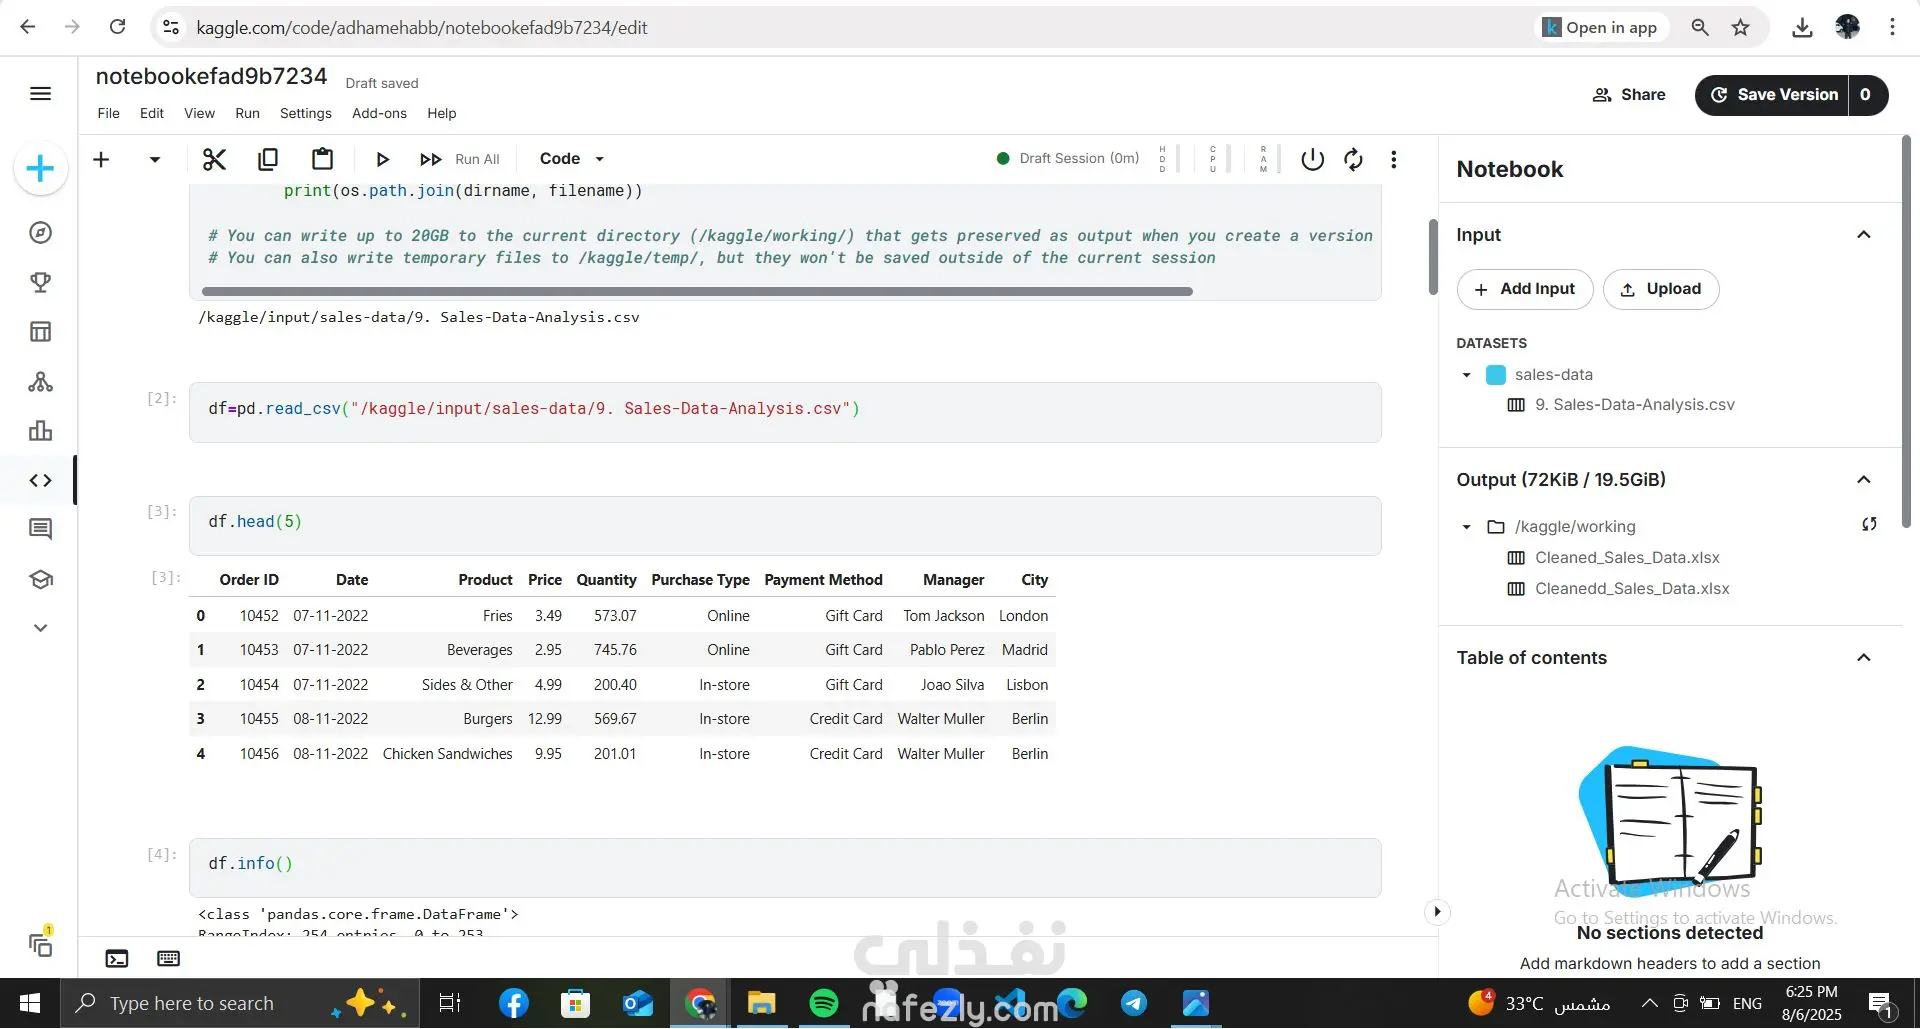Open the Help menu
This screenshot has width=1920, height=1029.
click(x=442, y=114)
